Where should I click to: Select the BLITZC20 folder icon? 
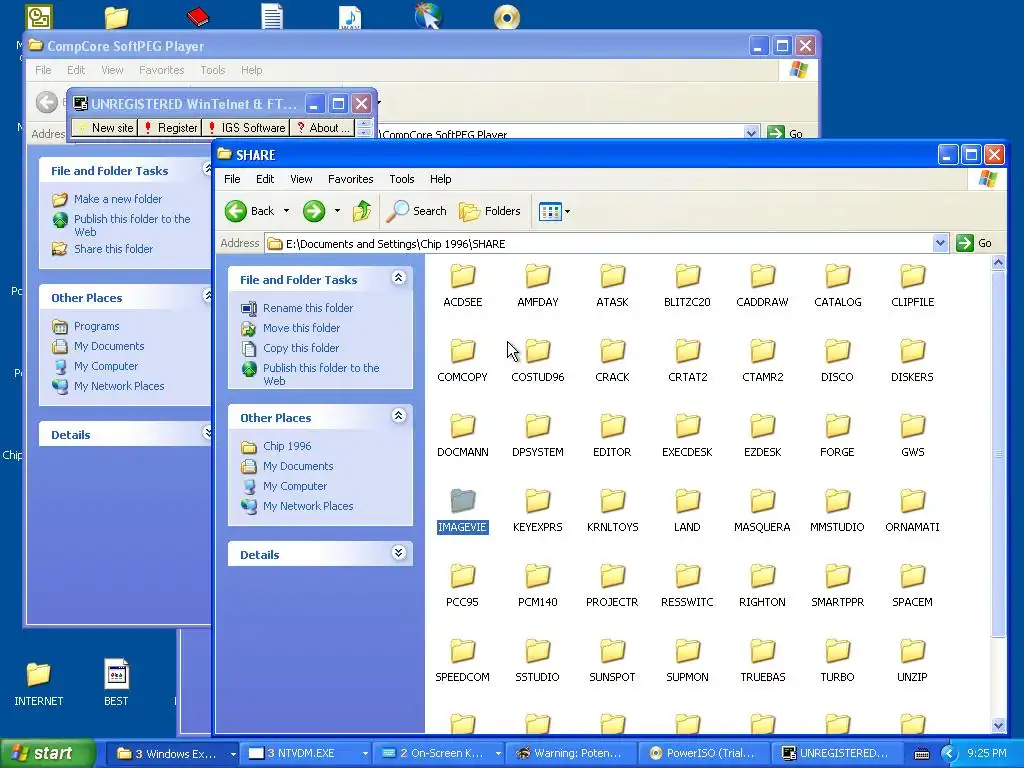(687, 276)
